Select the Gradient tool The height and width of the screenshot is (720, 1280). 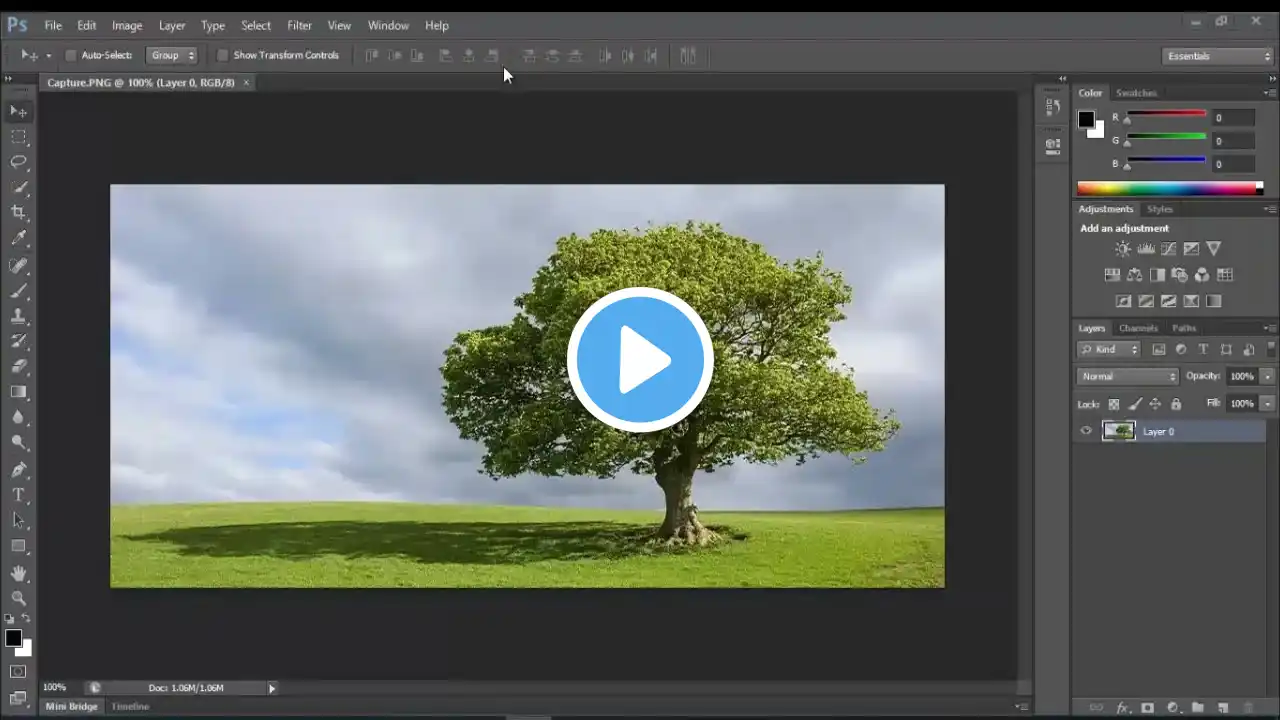[x=18, y=392]
